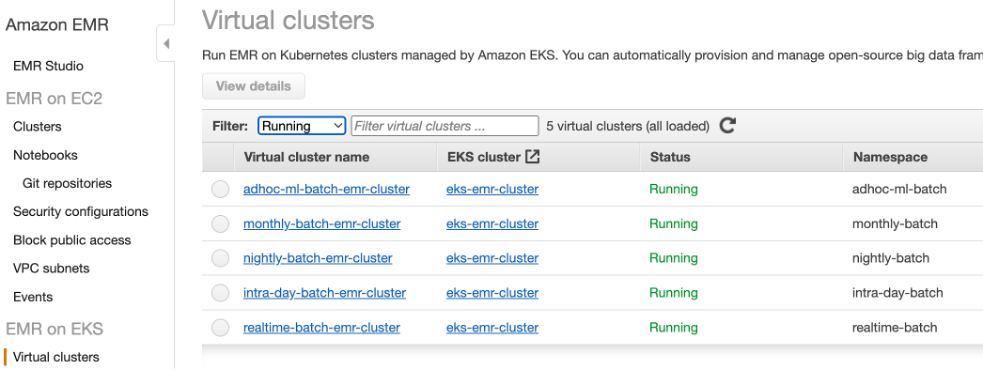
Task: Select the monthly-batch-emr-cluster radio button
Action: coord(220,224)
